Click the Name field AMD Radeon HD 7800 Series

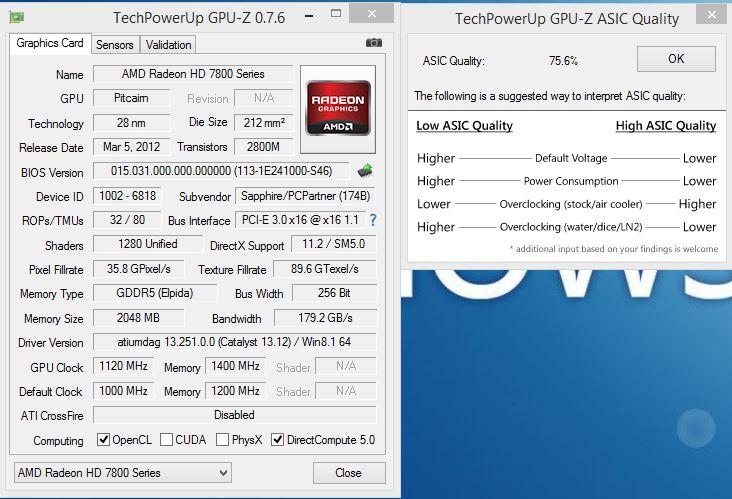point(193,74)
